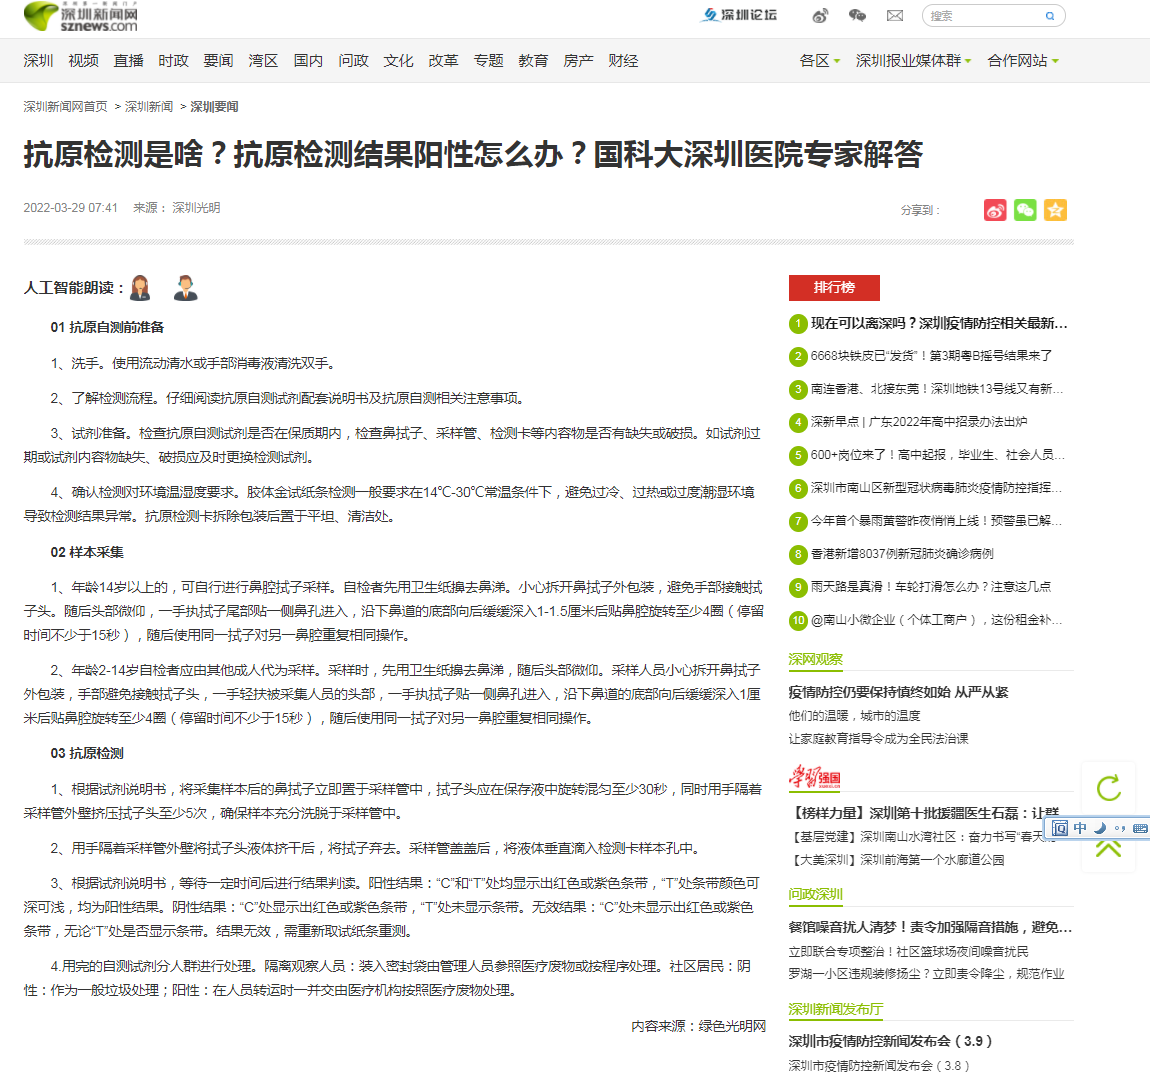Open the WeChat icon in the header
Viewport: 1150px width, 1074px height.
click(857, 15)
